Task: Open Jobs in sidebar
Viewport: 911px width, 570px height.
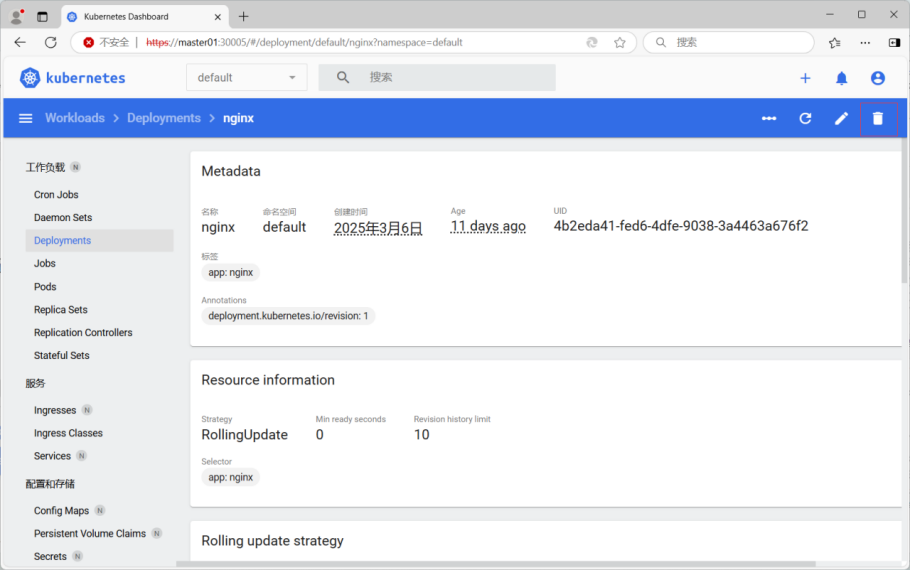Action: 45,263
